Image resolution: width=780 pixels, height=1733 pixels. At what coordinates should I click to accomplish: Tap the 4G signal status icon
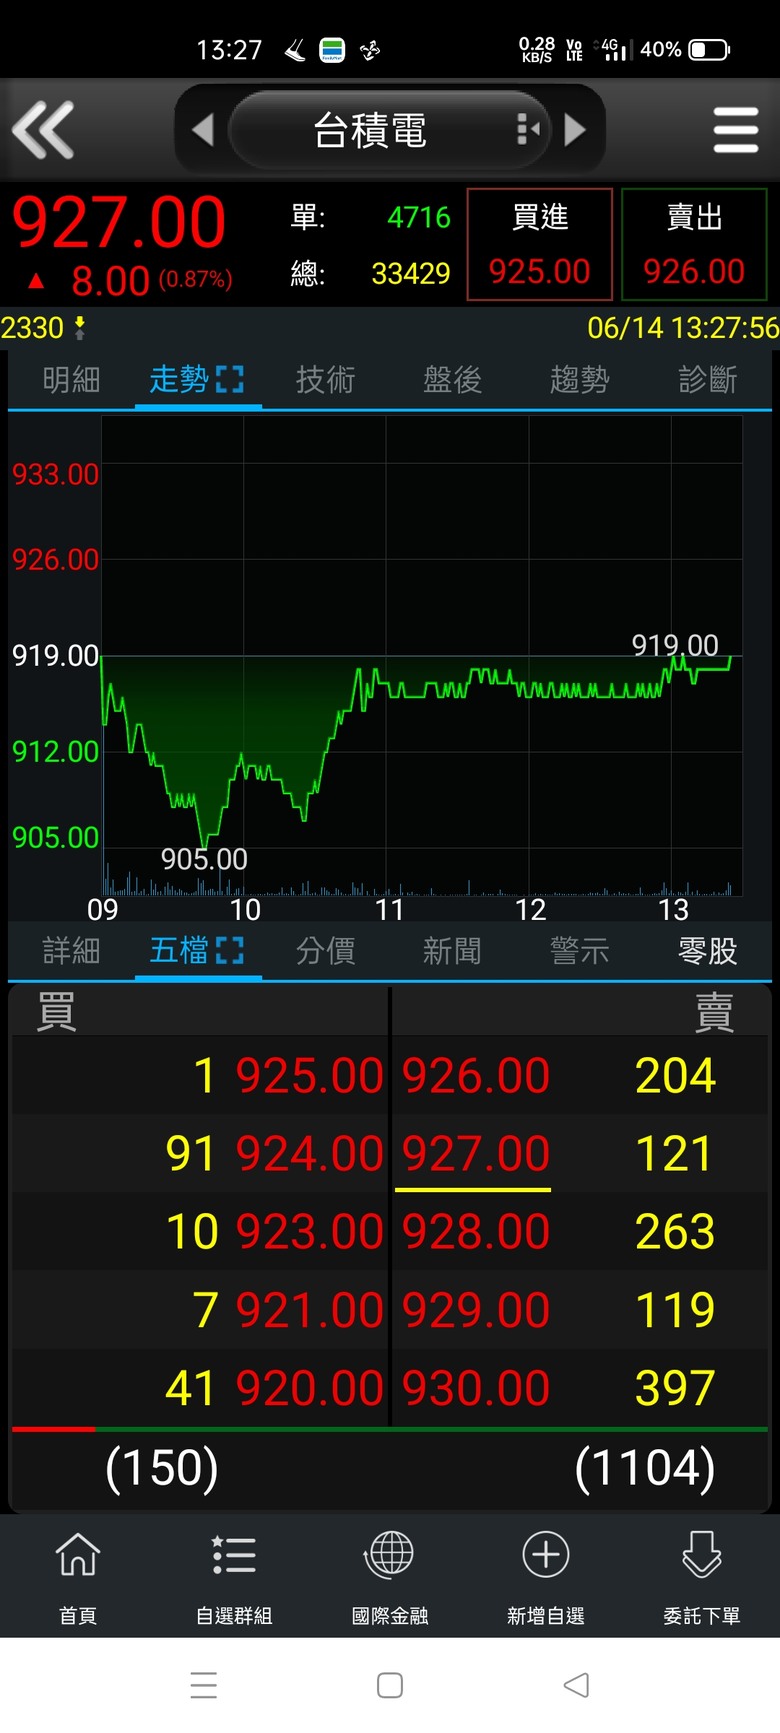click(x=612, y=49)
